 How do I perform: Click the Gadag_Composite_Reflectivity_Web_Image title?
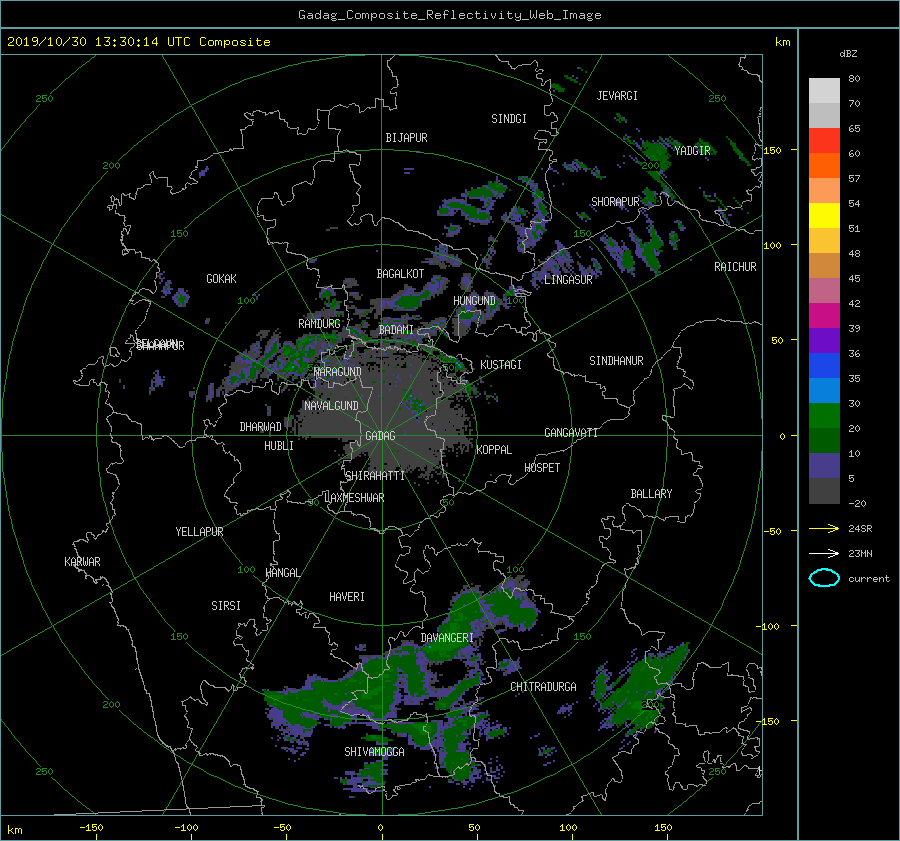(x=449, y=15)
